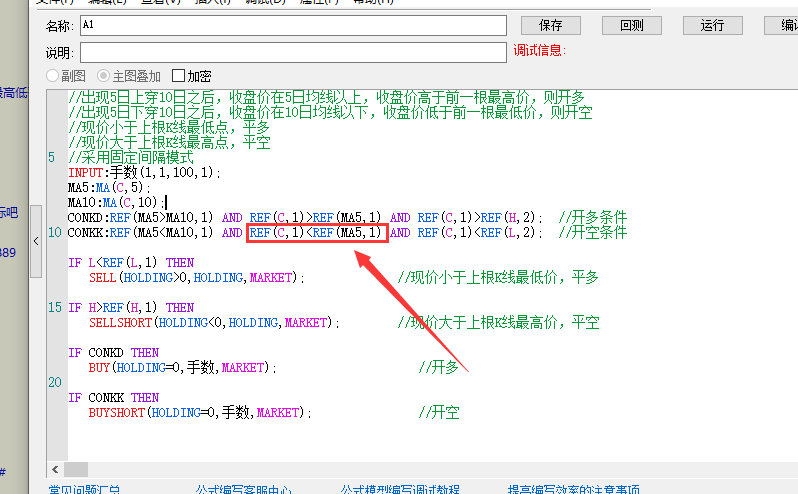Click the empty 说明 description field
This screenshot has width=798, height=494.
coord(293,52)
